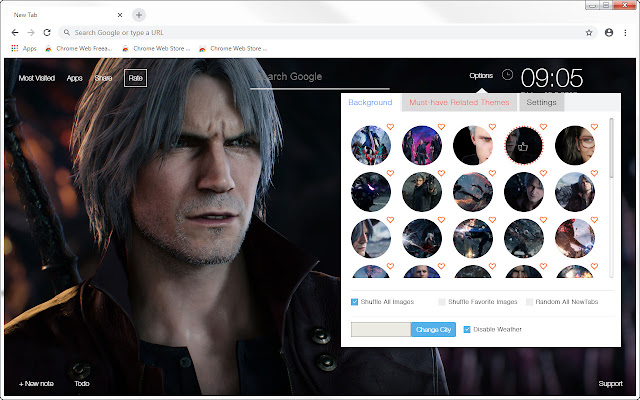Select the red creature third-row thumbnail
This screenshot has height=400, width=640.
[575, 238]
